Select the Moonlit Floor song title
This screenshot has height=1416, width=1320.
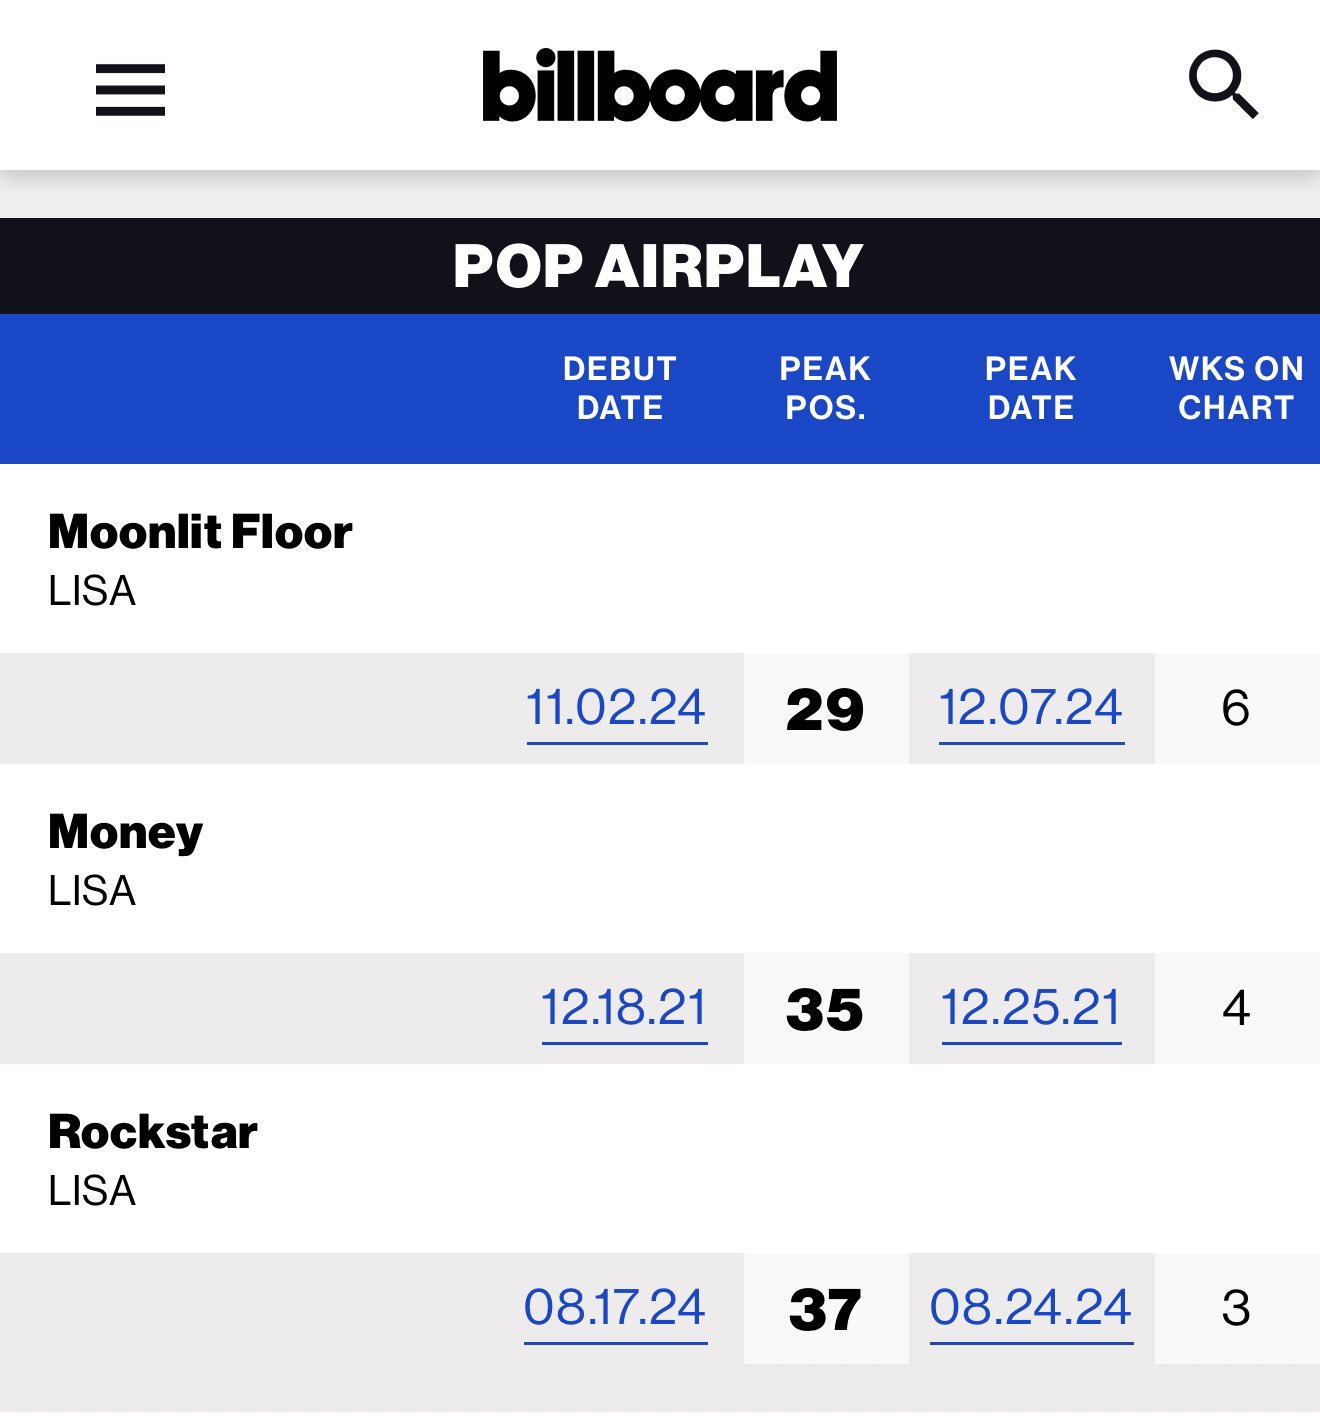200,532
